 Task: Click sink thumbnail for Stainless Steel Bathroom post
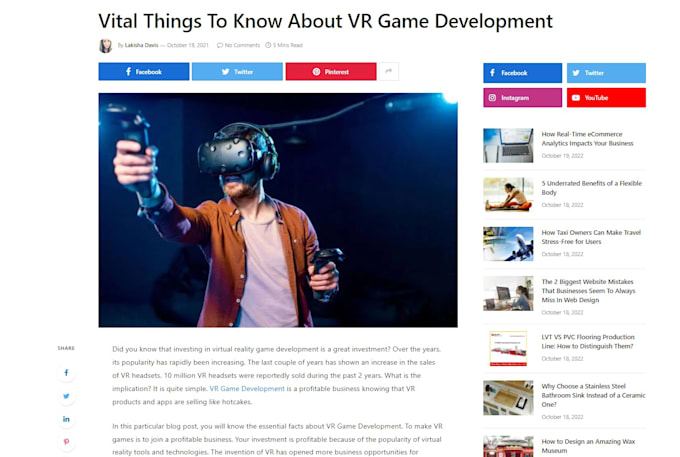point(508,398)
